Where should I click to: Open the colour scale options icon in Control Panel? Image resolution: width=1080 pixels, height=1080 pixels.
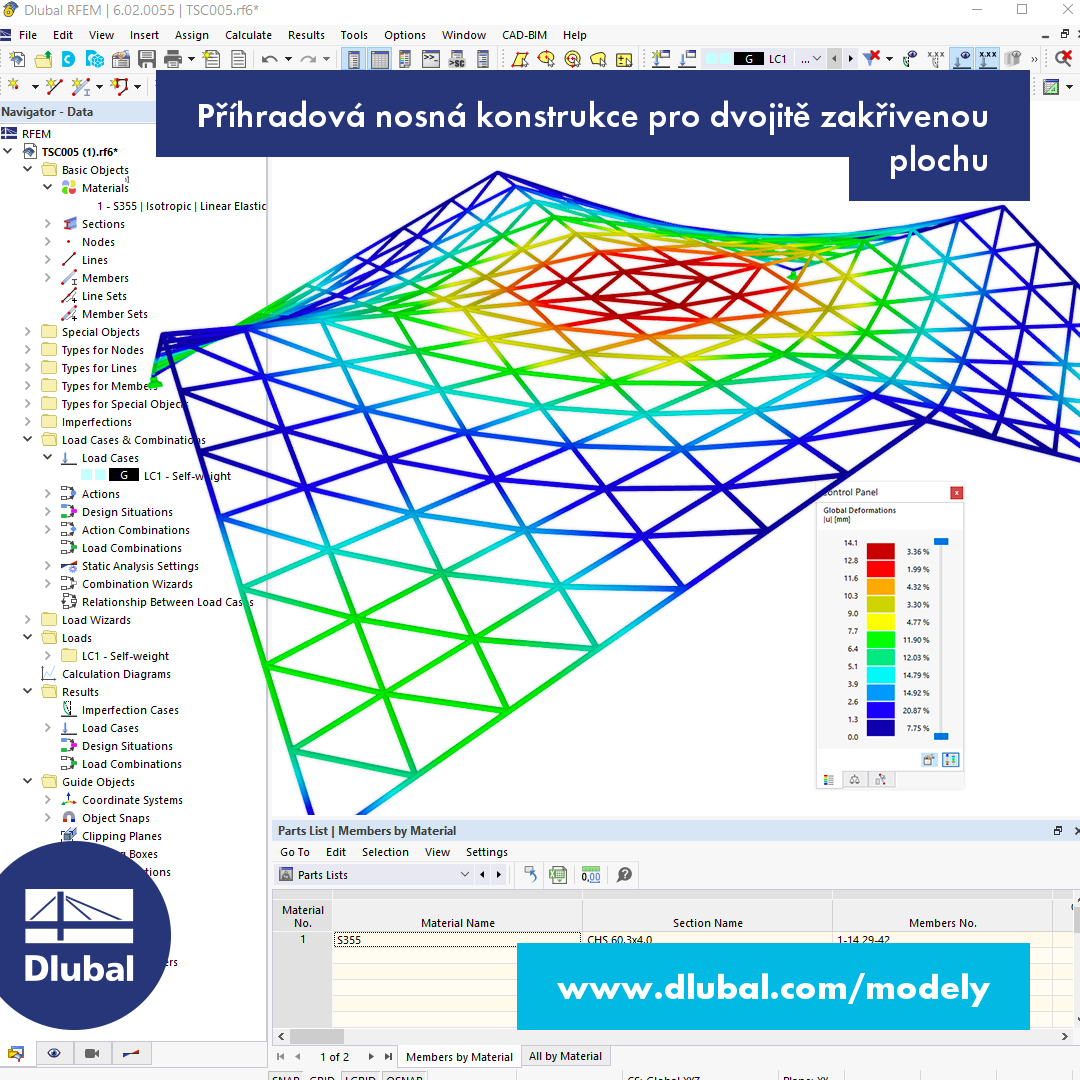pos(929,760)
